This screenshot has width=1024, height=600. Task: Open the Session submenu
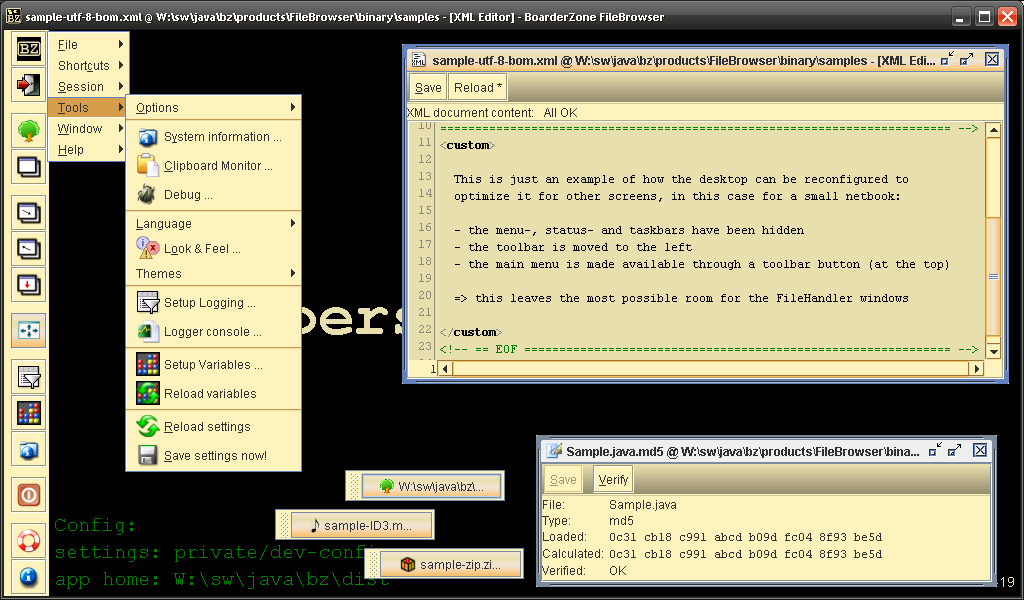[x=87, y=86]
